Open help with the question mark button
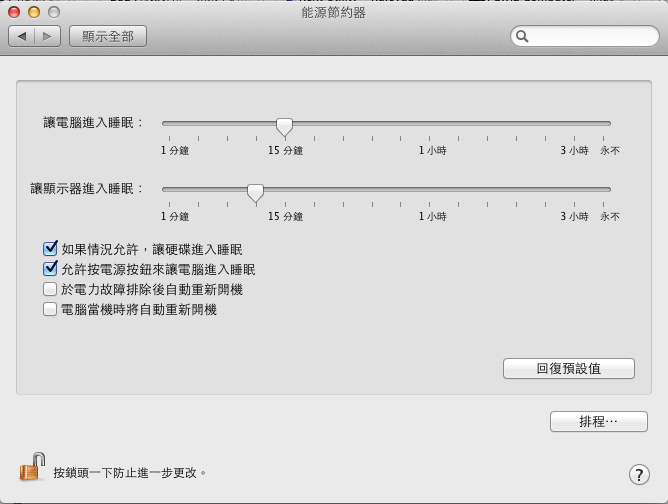Viewport: 668px width, 504px height. [639, 474]
